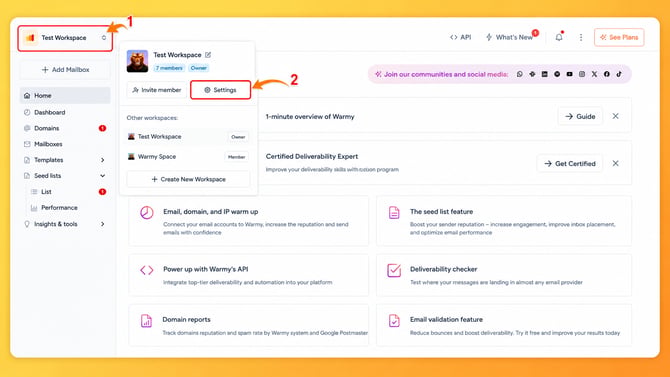Click the Warmy logo in workspace selector

pyautogui.click(x=31, y=38)
